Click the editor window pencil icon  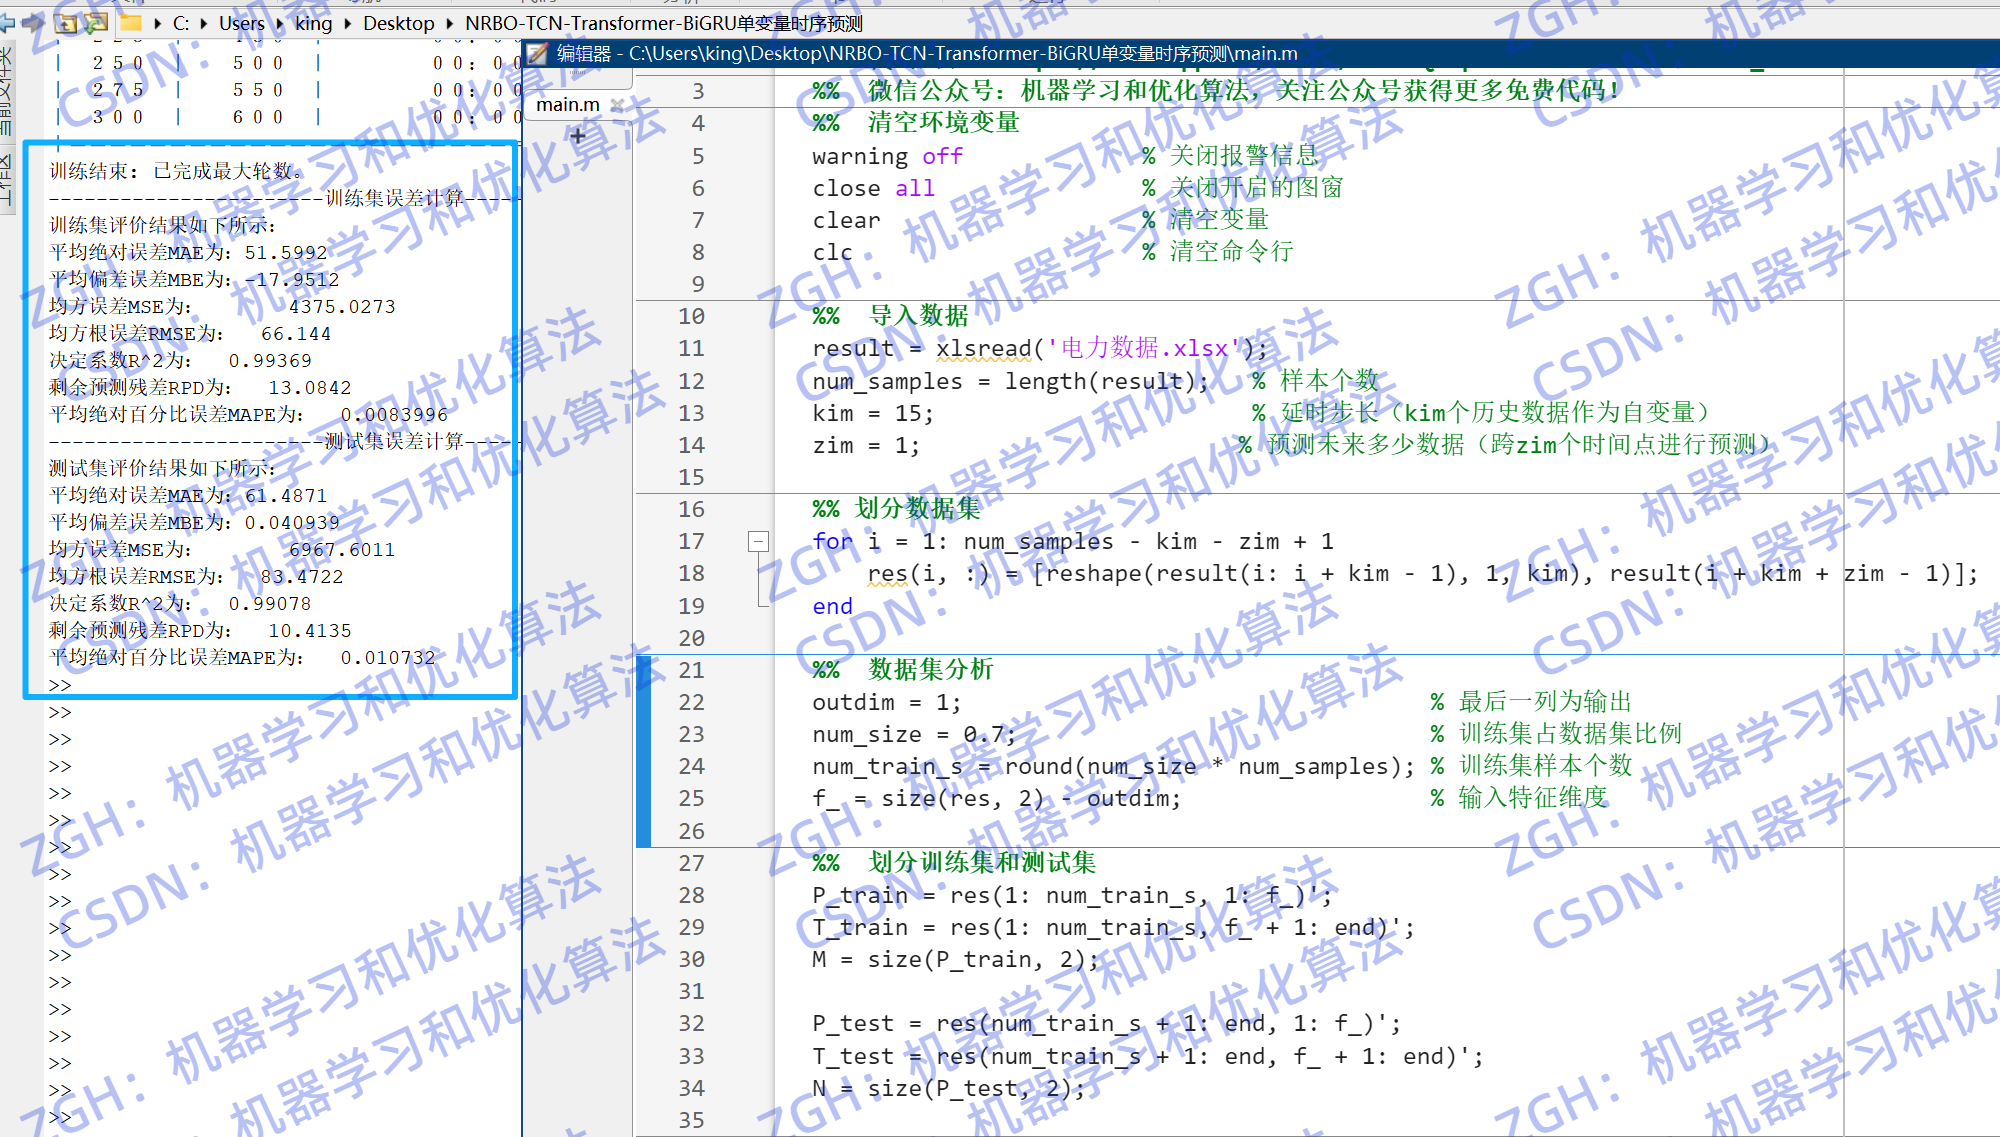(538, 53)
